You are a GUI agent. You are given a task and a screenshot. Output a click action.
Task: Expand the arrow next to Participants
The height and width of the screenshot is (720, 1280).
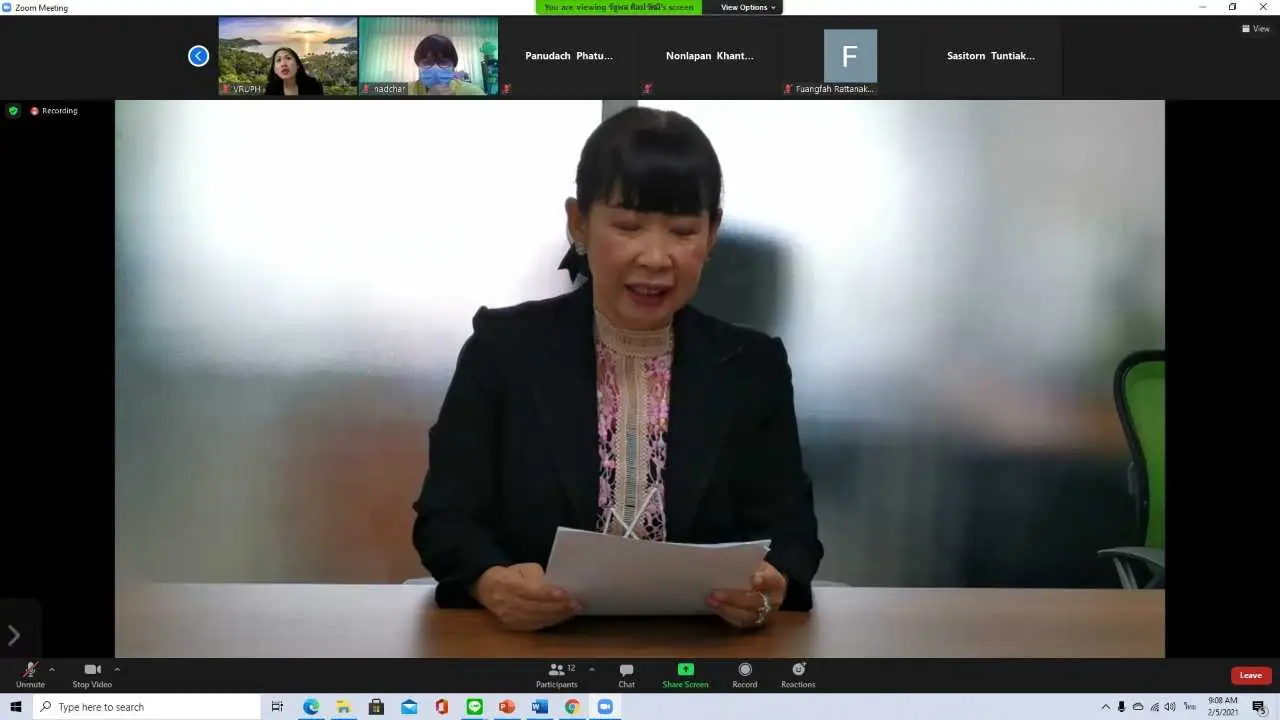tap(591, 669)
